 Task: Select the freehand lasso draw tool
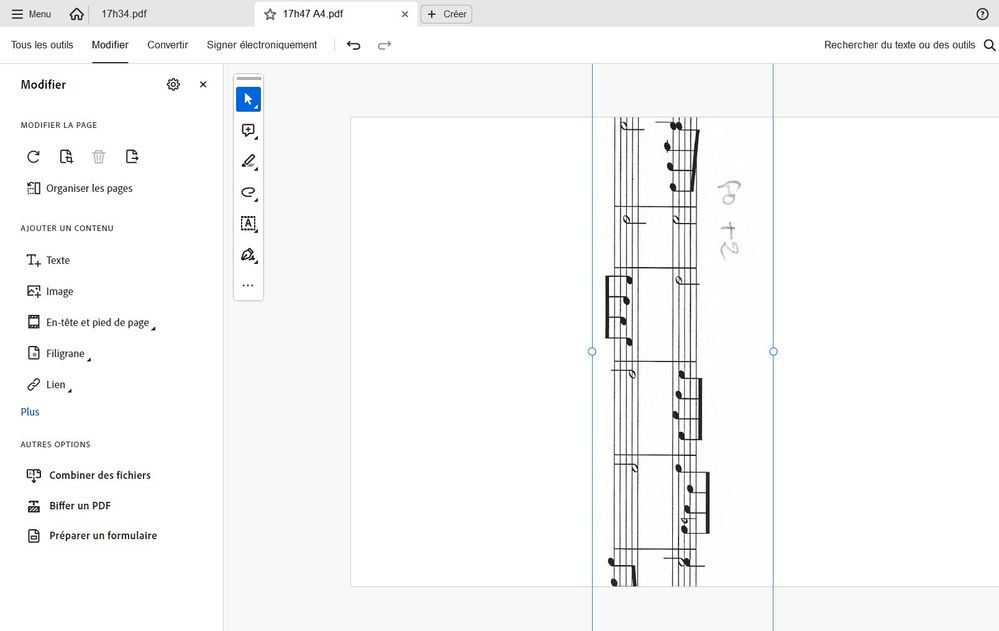[248, 192]
